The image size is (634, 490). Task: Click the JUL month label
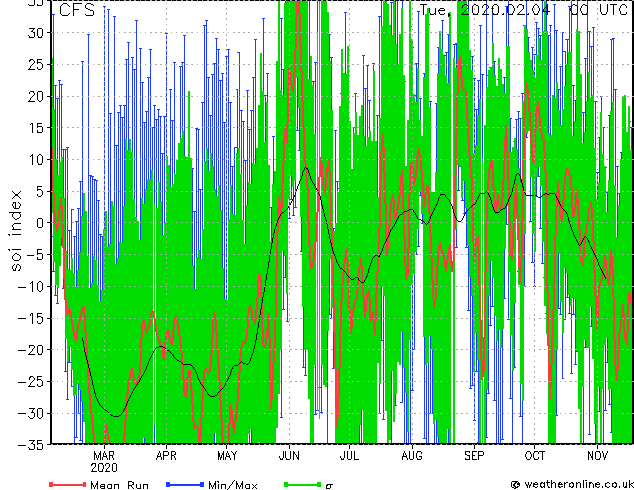click(349, 456)
